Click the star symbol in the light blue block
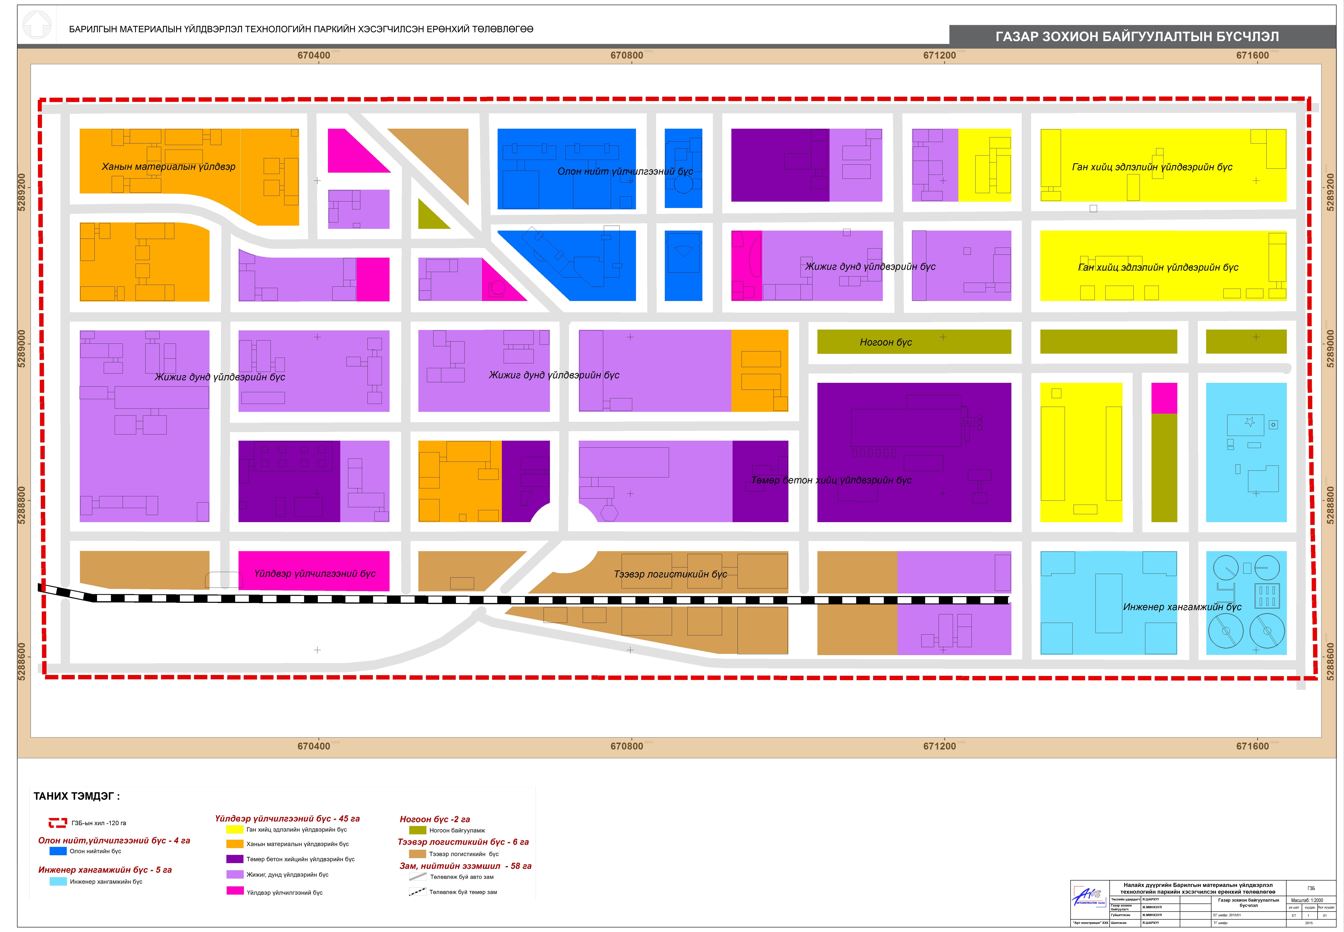Screen dimensions: 1344x932 1249,422
